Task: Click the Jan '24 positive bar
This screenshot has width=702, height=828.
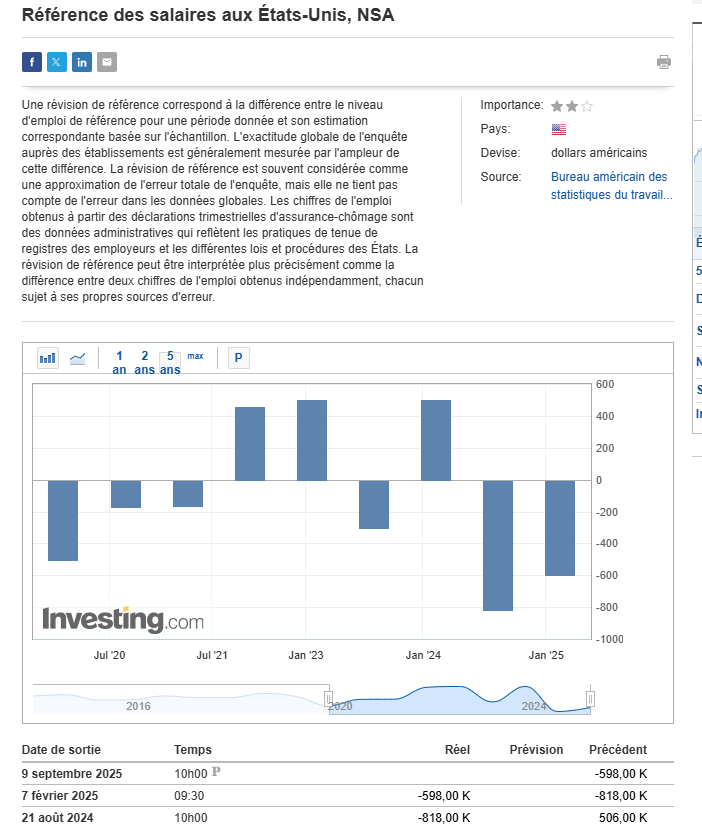Action: [436, 440]
